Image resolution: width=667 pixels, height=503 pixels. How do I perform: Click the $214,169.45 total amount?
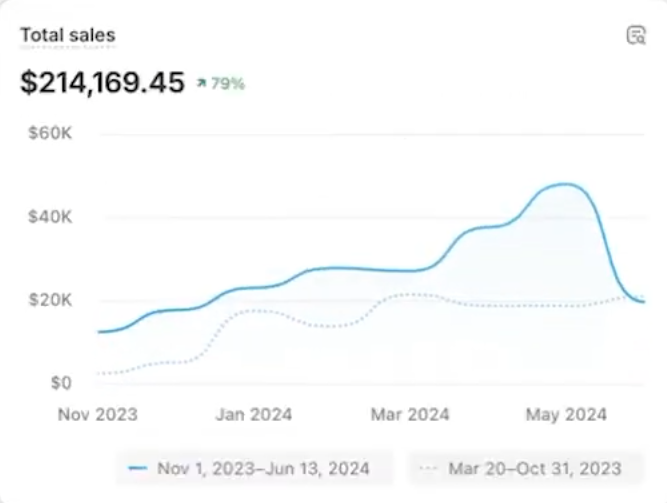[102, 83]
